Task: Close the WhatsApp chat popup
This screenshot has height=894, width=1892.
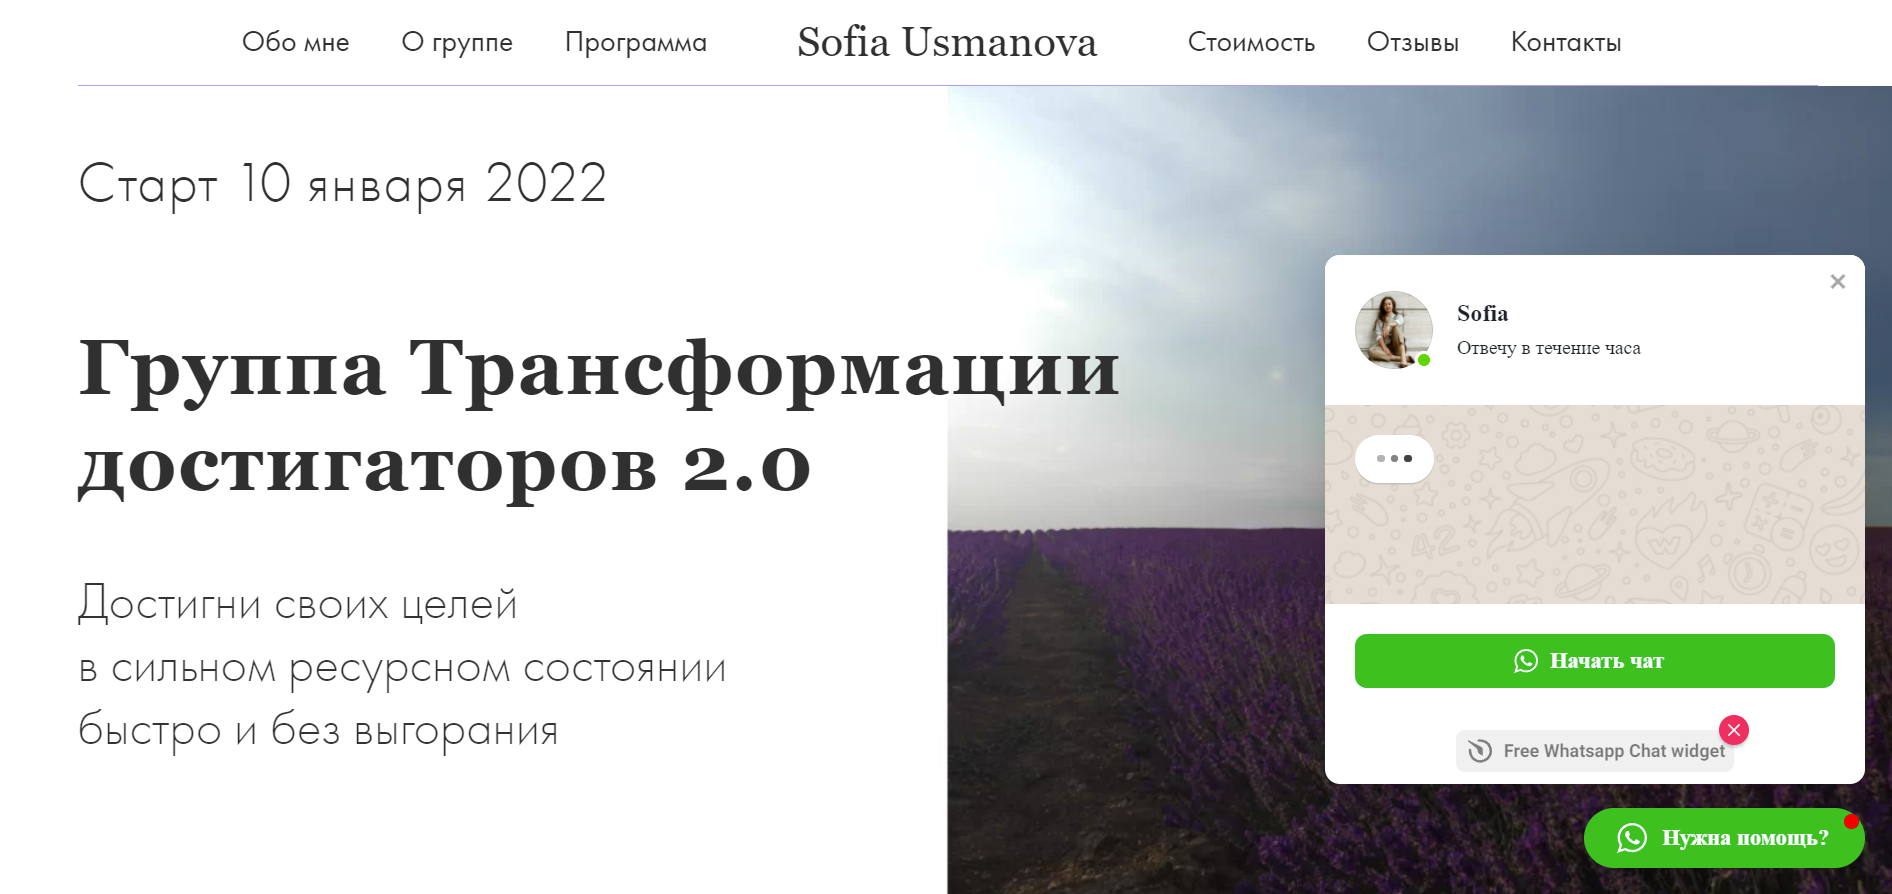Action: point(1837,282)
